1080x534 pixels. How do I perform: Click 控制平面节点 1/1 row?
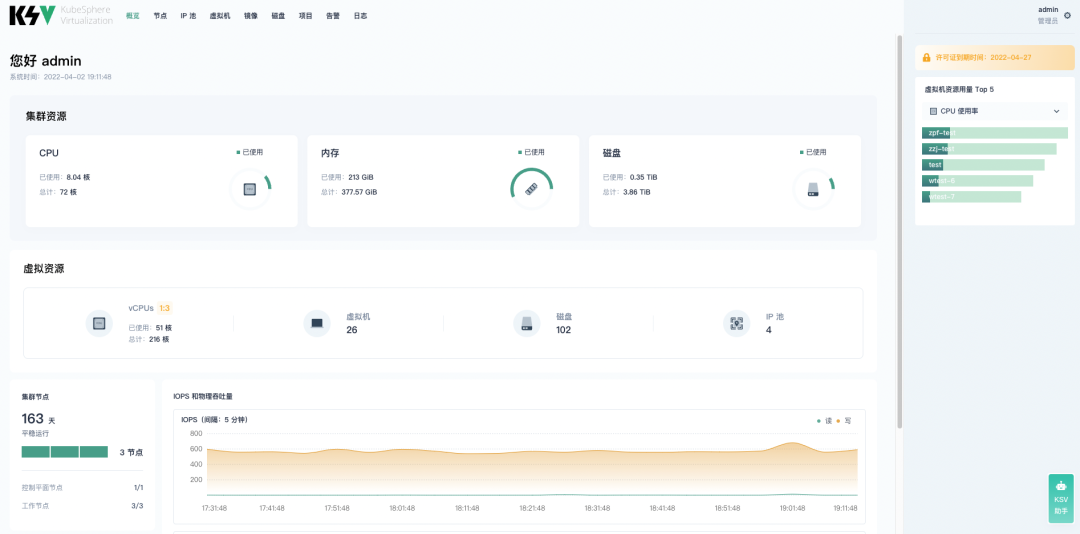pos(83,487)
